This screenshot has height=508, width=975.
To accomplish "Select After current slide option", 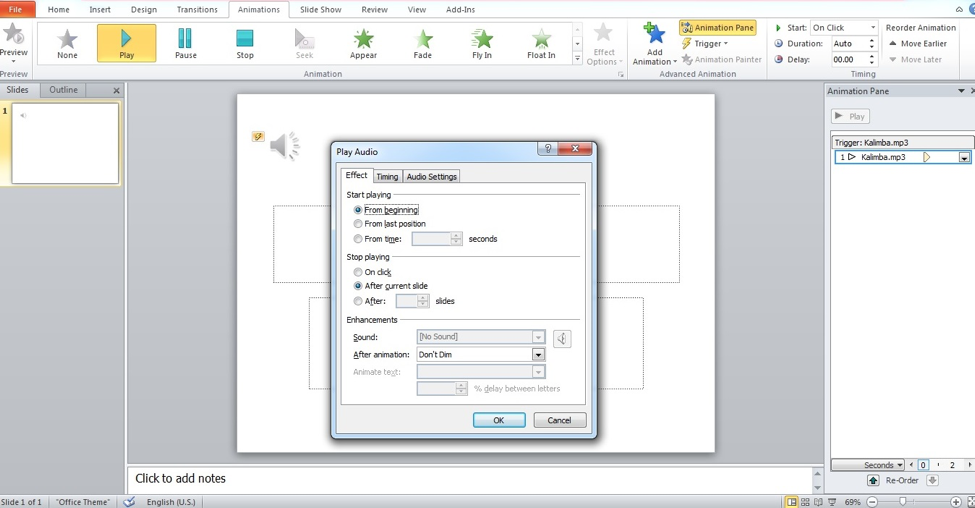I will 358,286.
